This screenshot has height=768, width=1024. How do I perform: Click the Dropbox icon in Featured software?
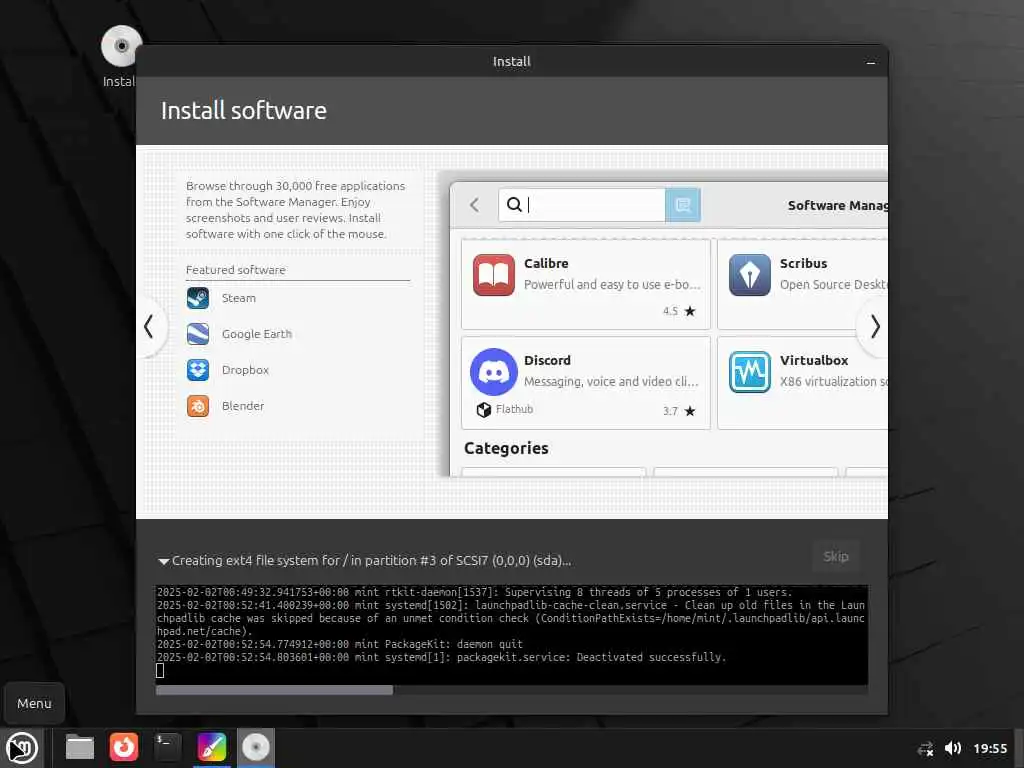click(x=198, y=370)
